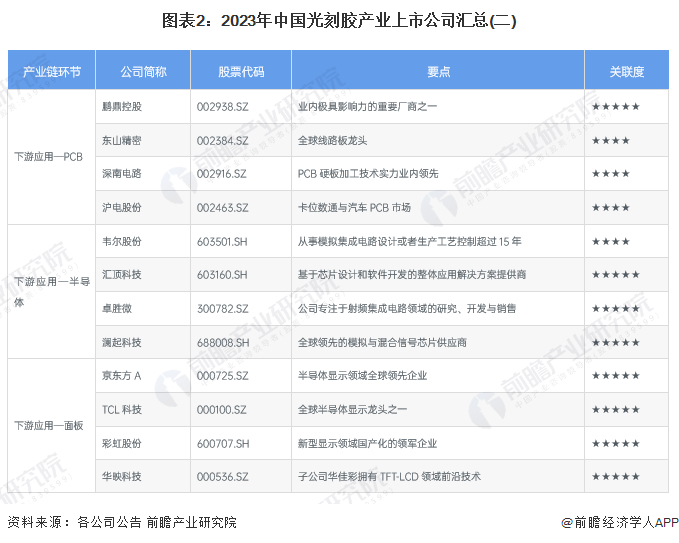Click company name 'TCL 科技'

(122, 409)
